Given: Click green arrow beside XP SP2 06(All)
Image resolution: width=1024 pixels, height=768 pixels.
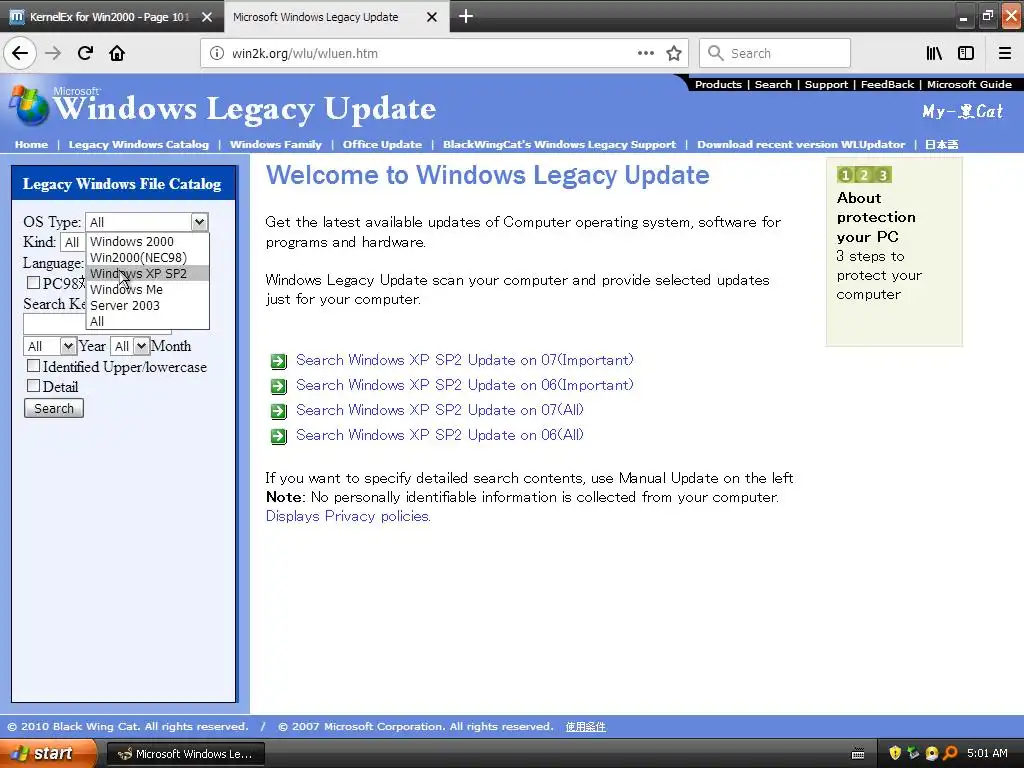Looking at the screenshot, I should 279,436.
